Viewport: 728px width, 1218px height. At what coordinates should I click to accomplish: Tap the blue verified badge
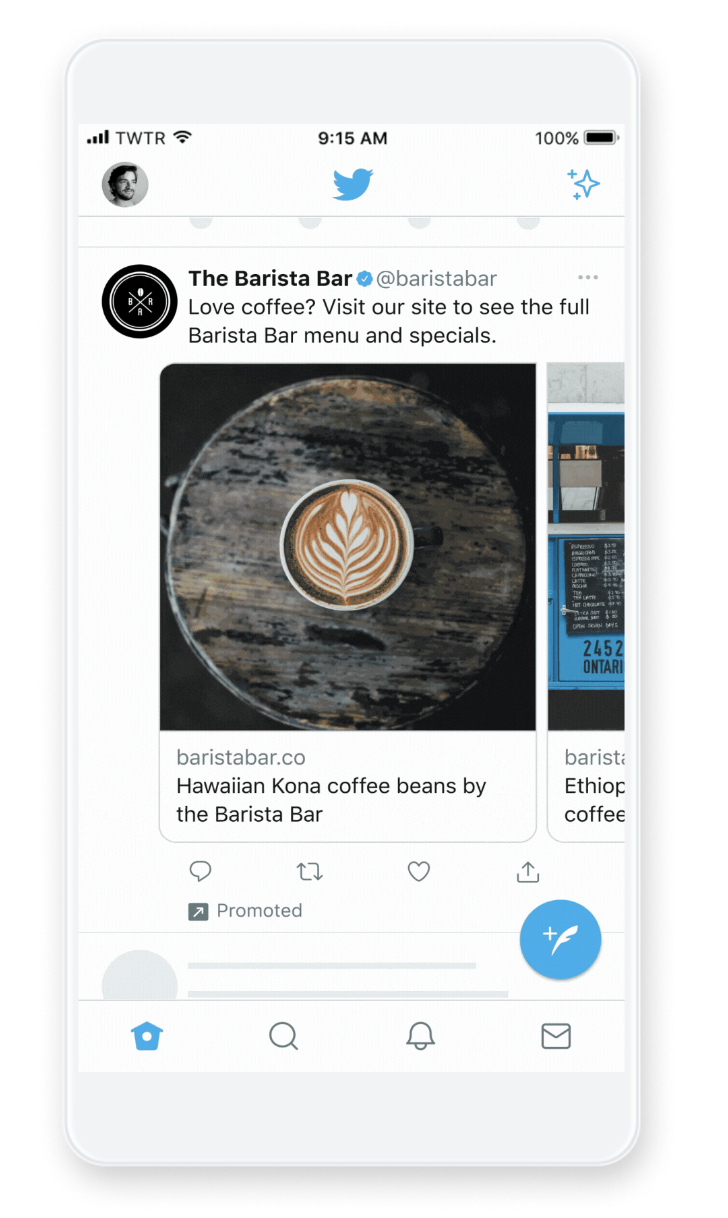[x=365, y=279]
